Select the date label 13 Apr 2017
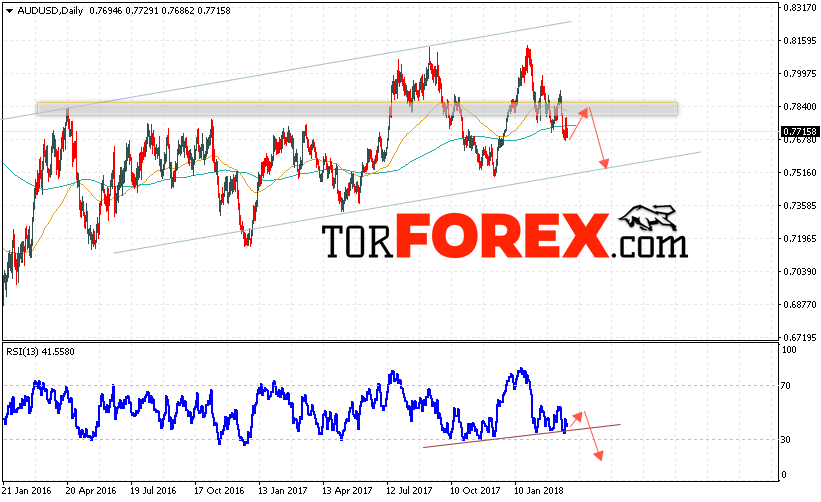Viewport: 821px width, 502px height. pyautogui.click(x=347, y=491)
